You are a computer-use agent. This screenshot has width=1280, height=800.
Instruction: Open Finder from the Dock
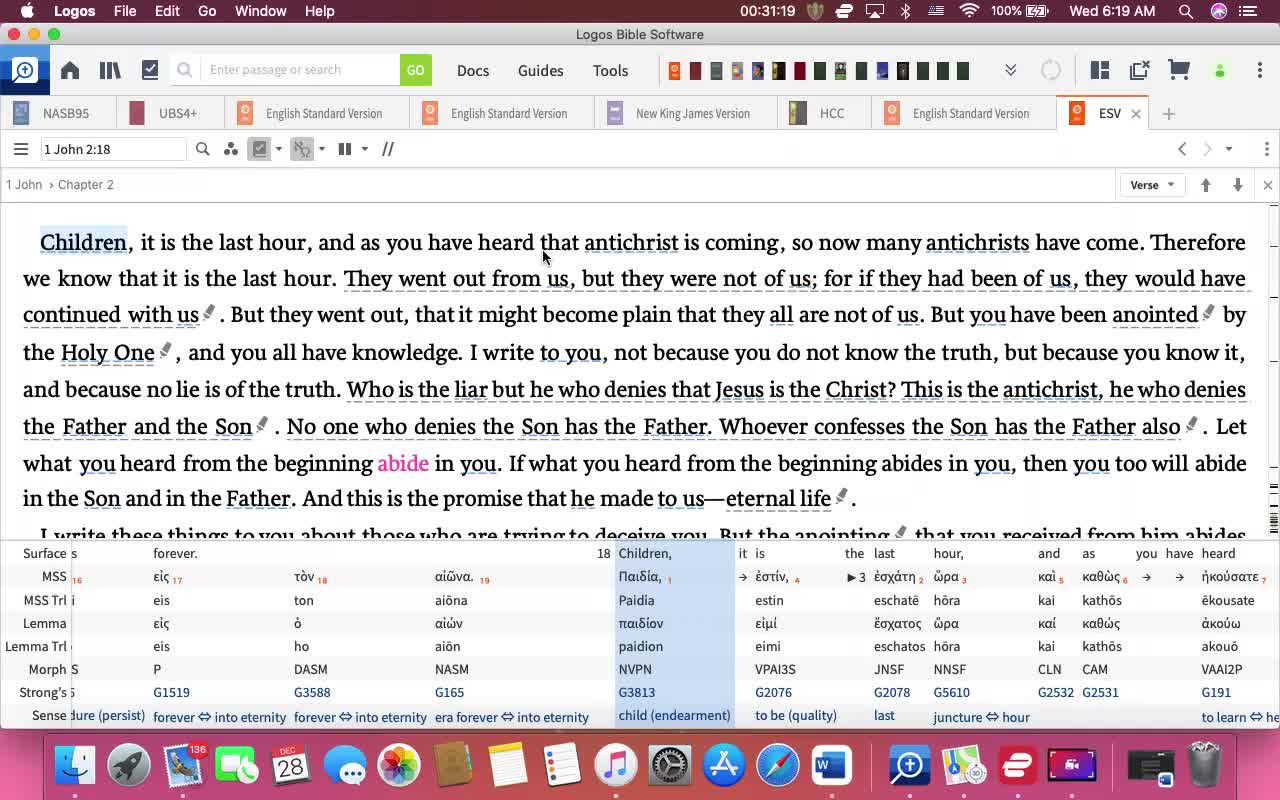pos(75,766)
